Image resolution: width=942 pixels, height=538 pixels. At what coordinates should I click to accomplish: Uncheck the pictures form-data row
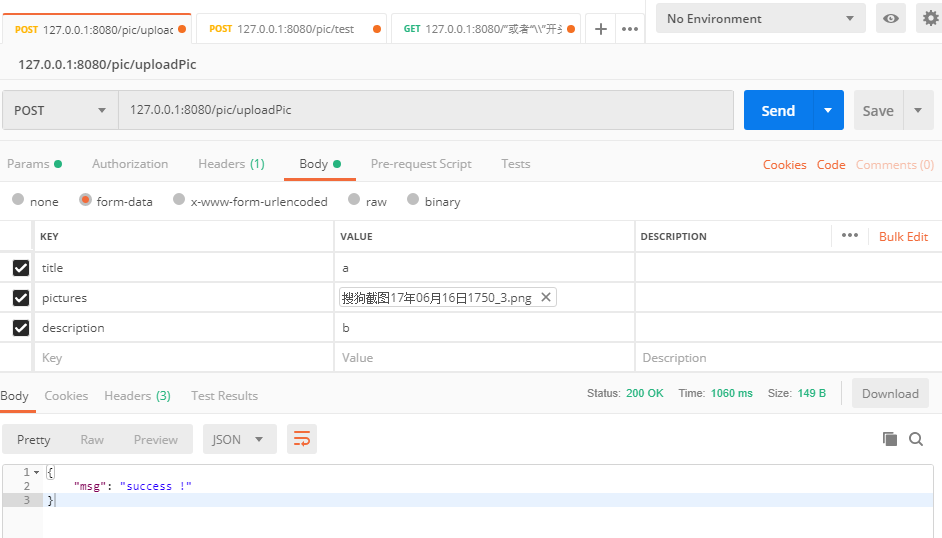(x=21, y=298)
